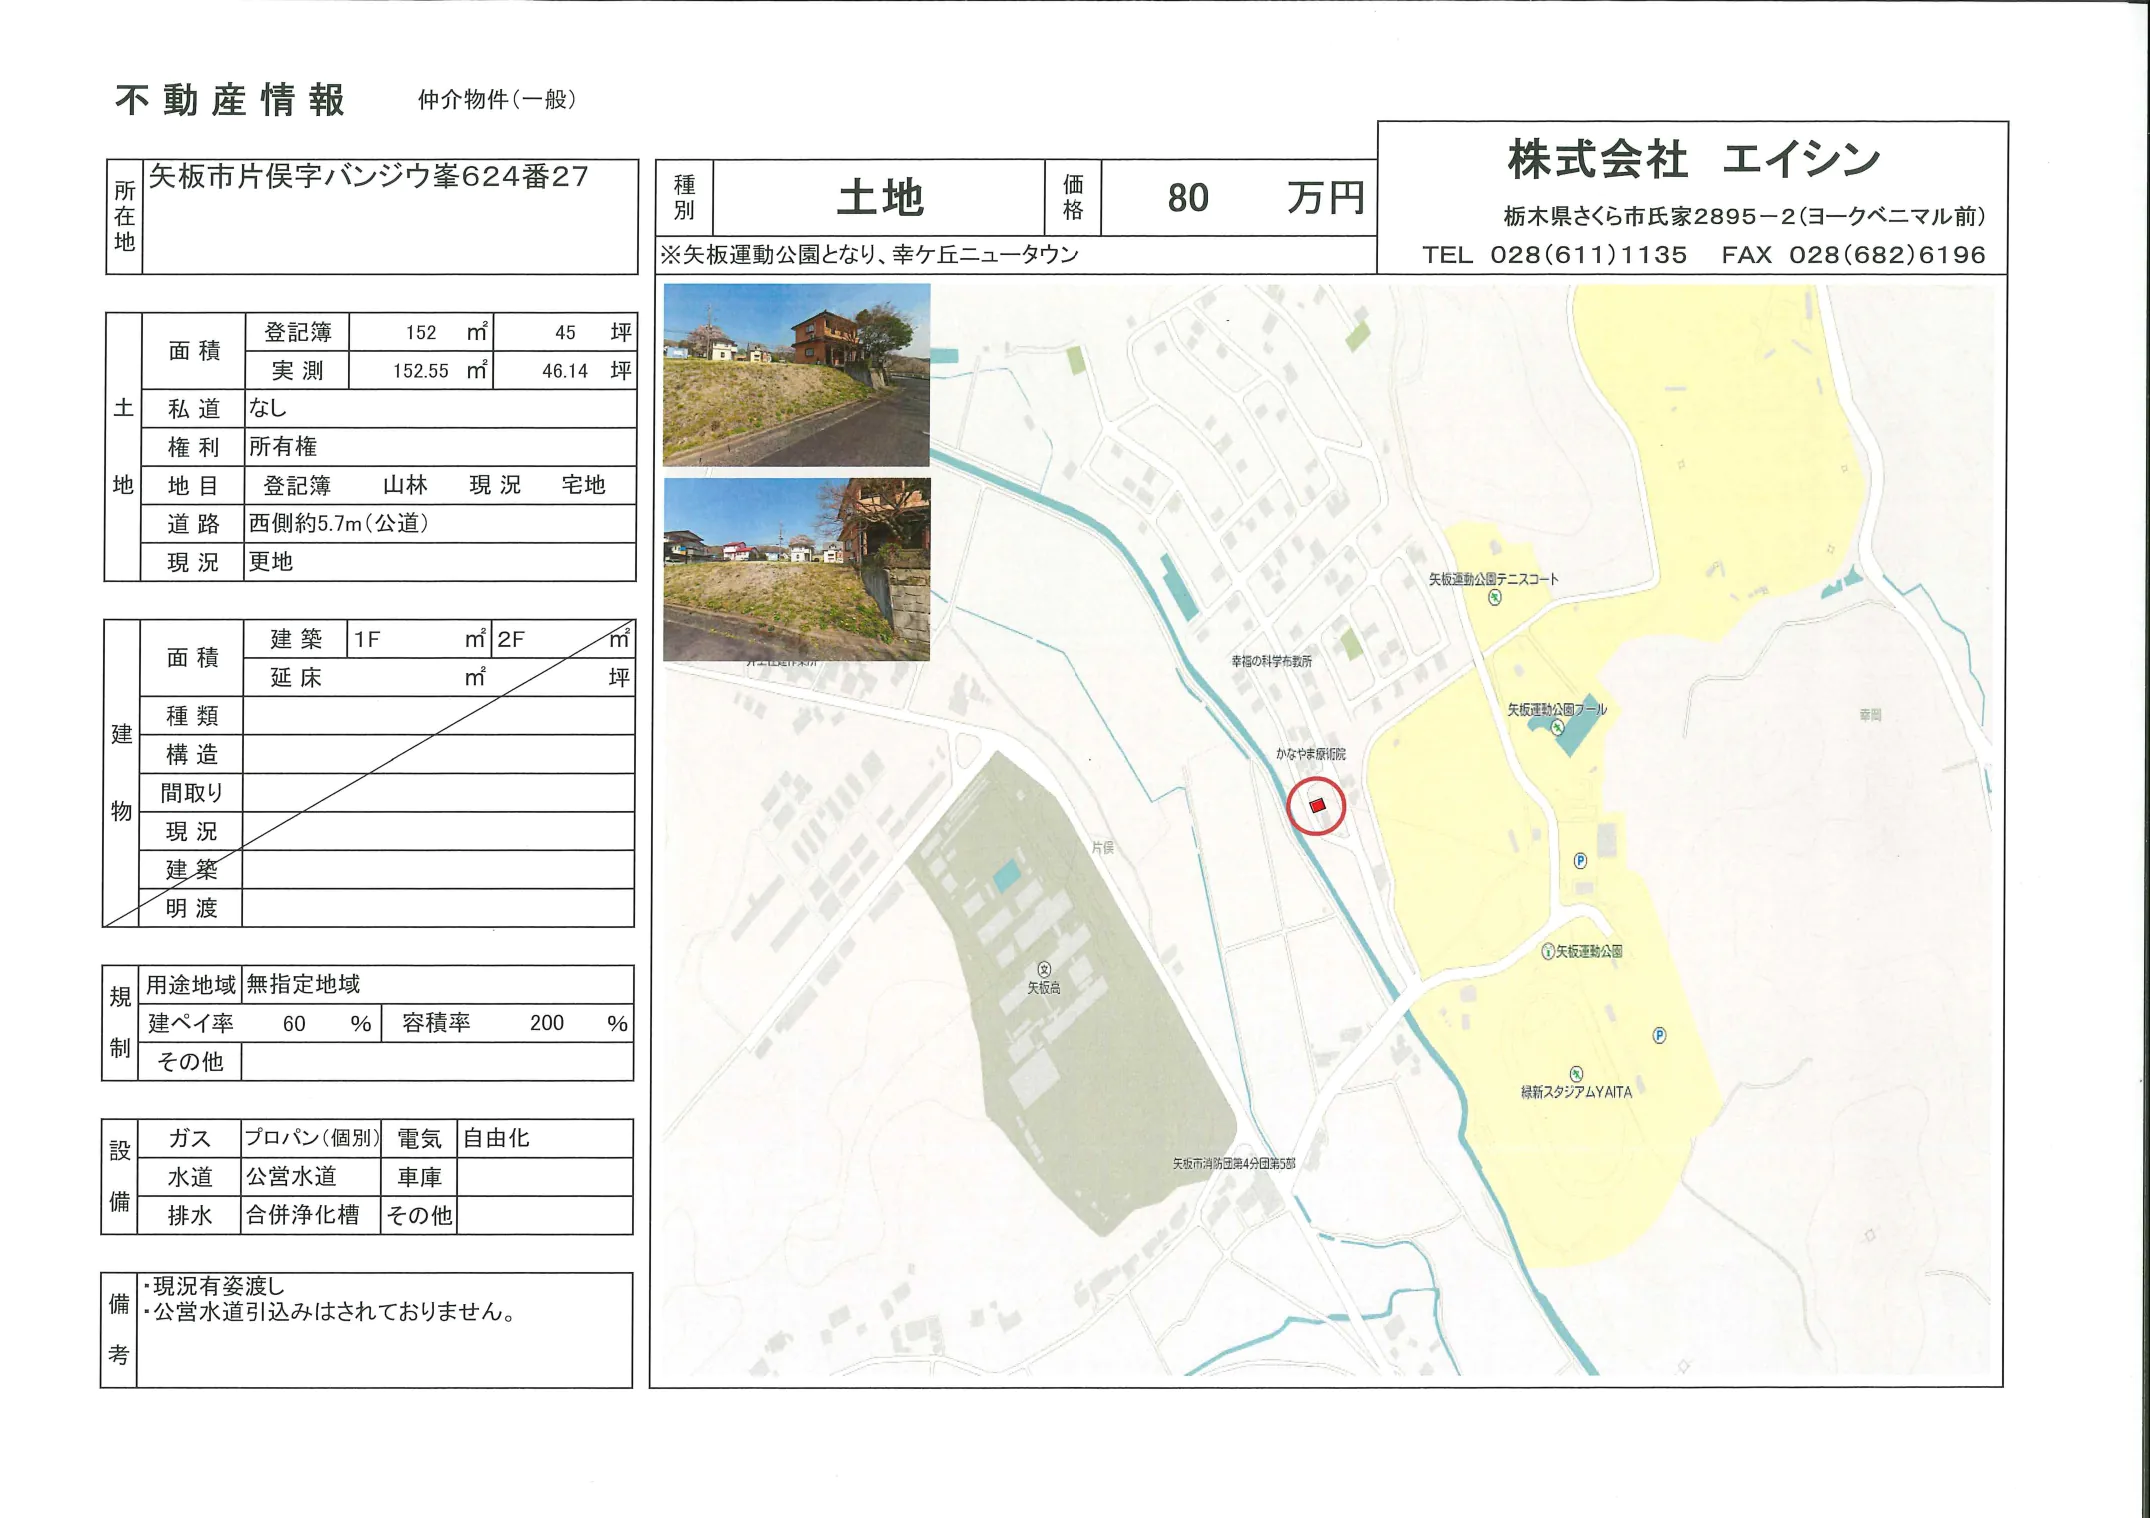Click the 無指定地域 zoning value cell
2150x1518 pixels.
(x=303, y=984)
